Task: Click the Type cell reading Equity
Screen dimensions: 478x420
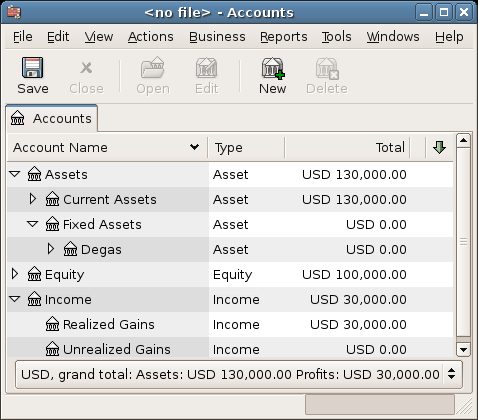Action: [232, 275]
